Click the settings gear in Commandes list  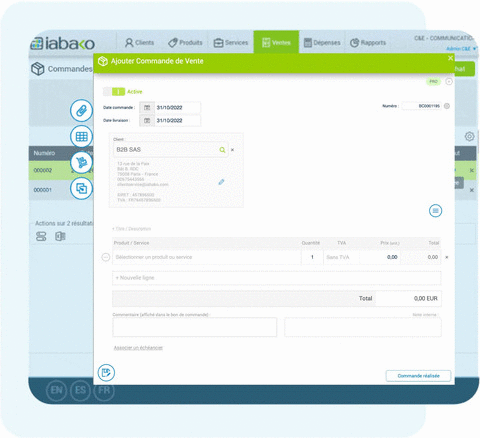[x=469, y=136]
